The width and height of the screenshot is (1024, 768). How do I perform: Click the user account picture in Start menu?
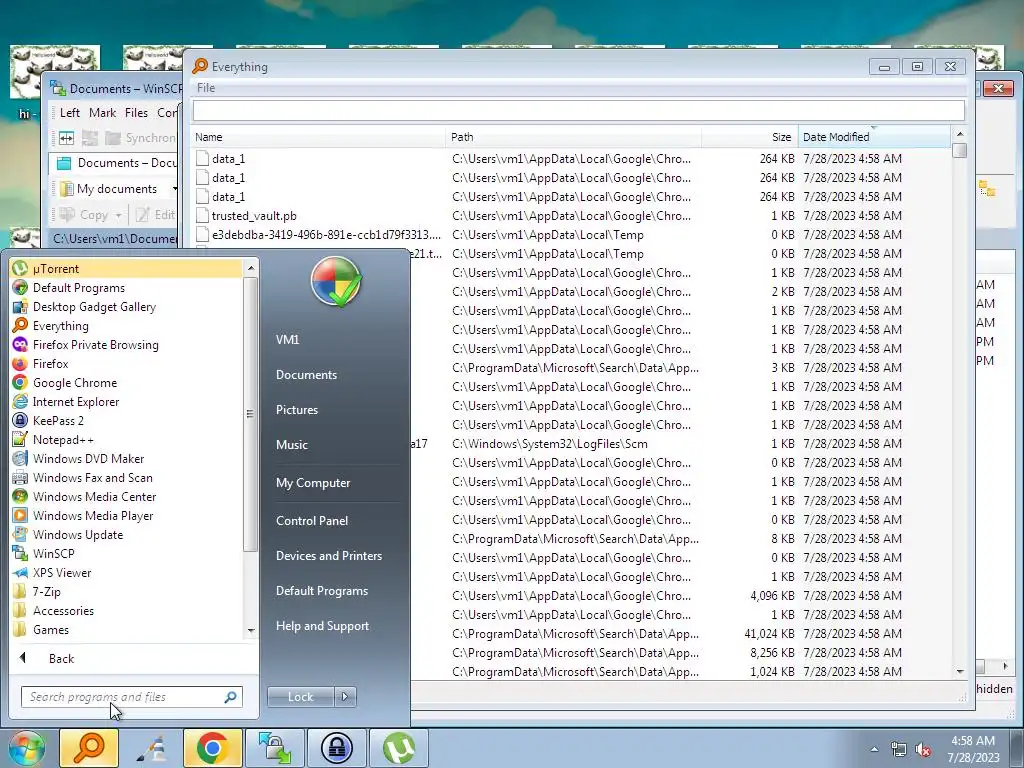click(x=336, y=282)
